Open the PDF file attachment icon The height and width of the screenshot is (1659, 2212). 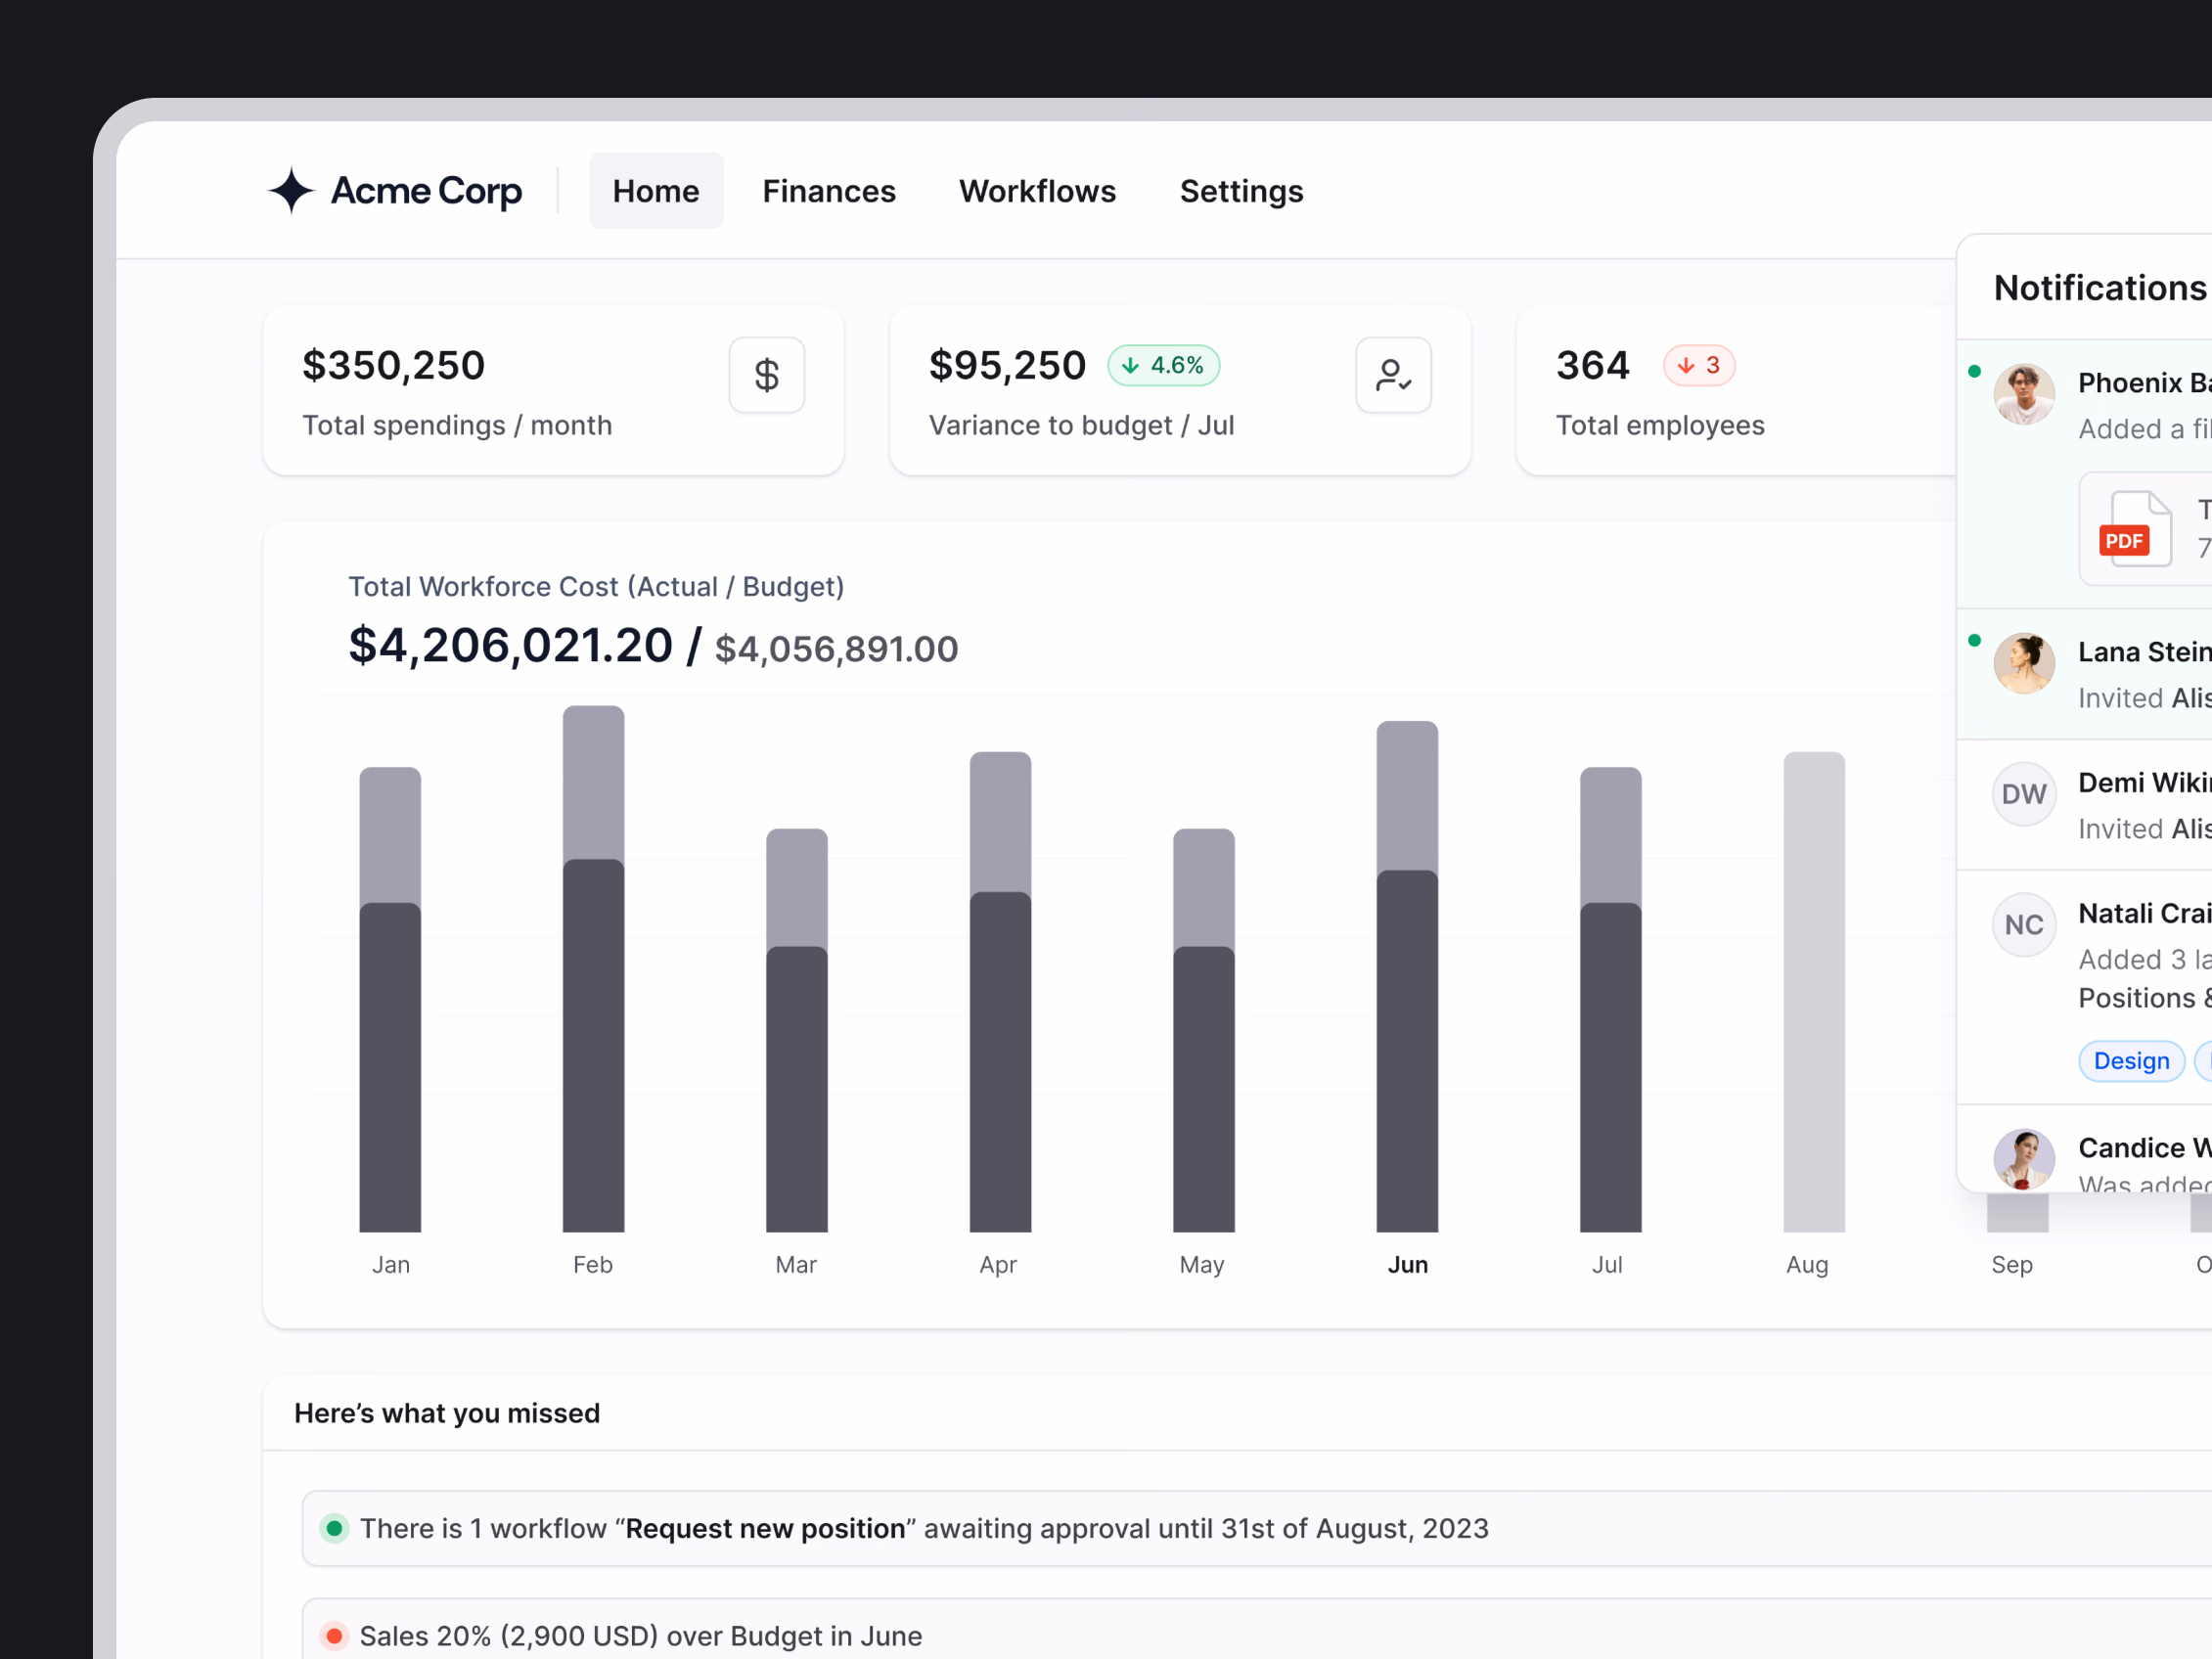2134,529
